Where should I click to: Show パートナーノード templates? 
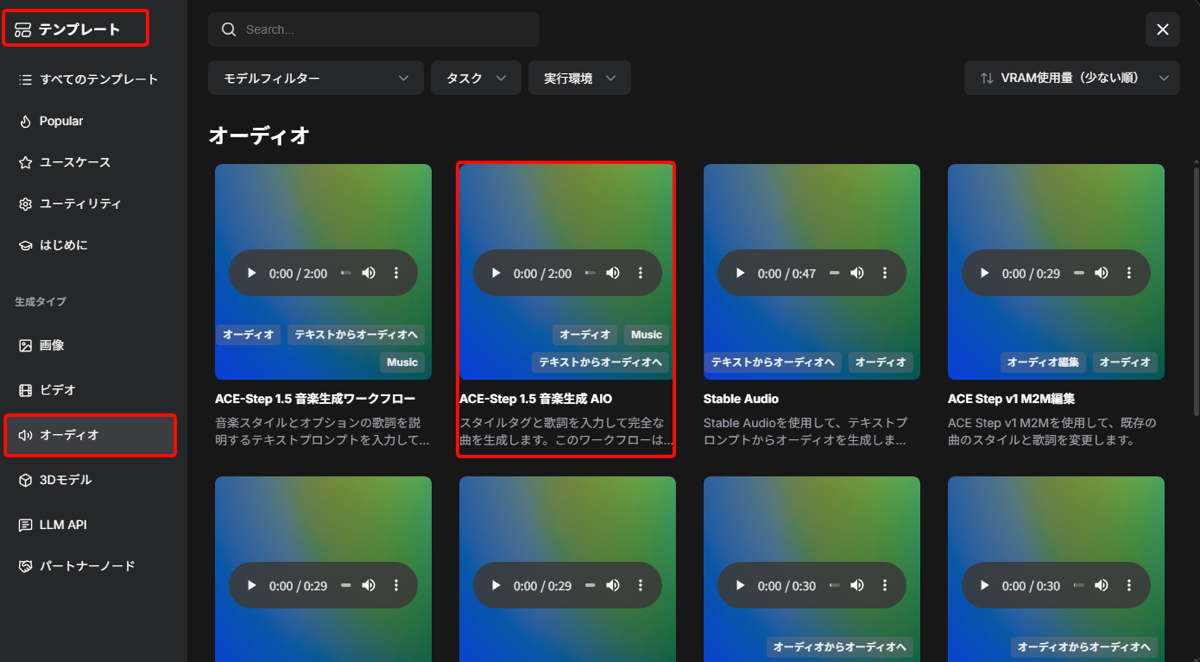point(88,566)
